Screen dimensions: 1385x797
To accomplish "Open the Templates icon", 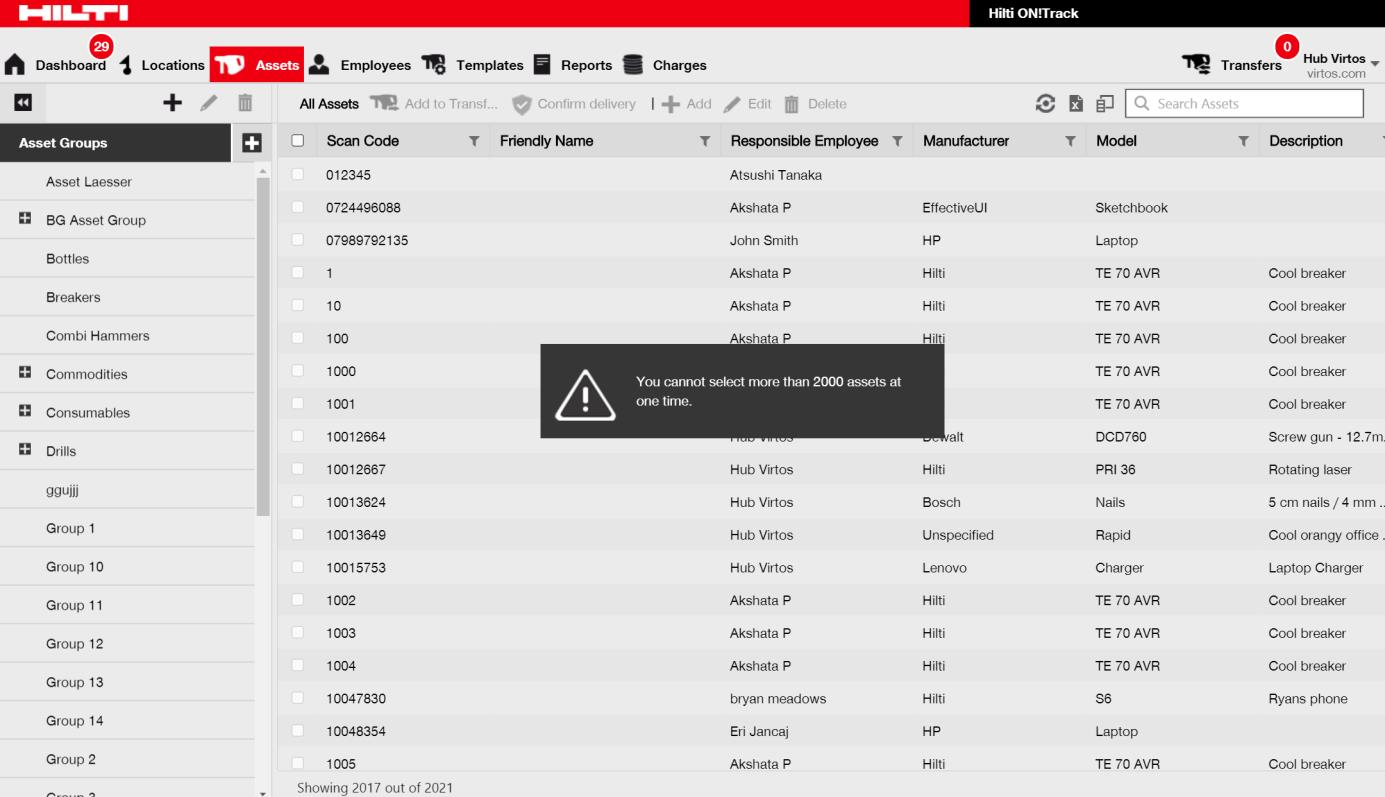I will point(433,64).
